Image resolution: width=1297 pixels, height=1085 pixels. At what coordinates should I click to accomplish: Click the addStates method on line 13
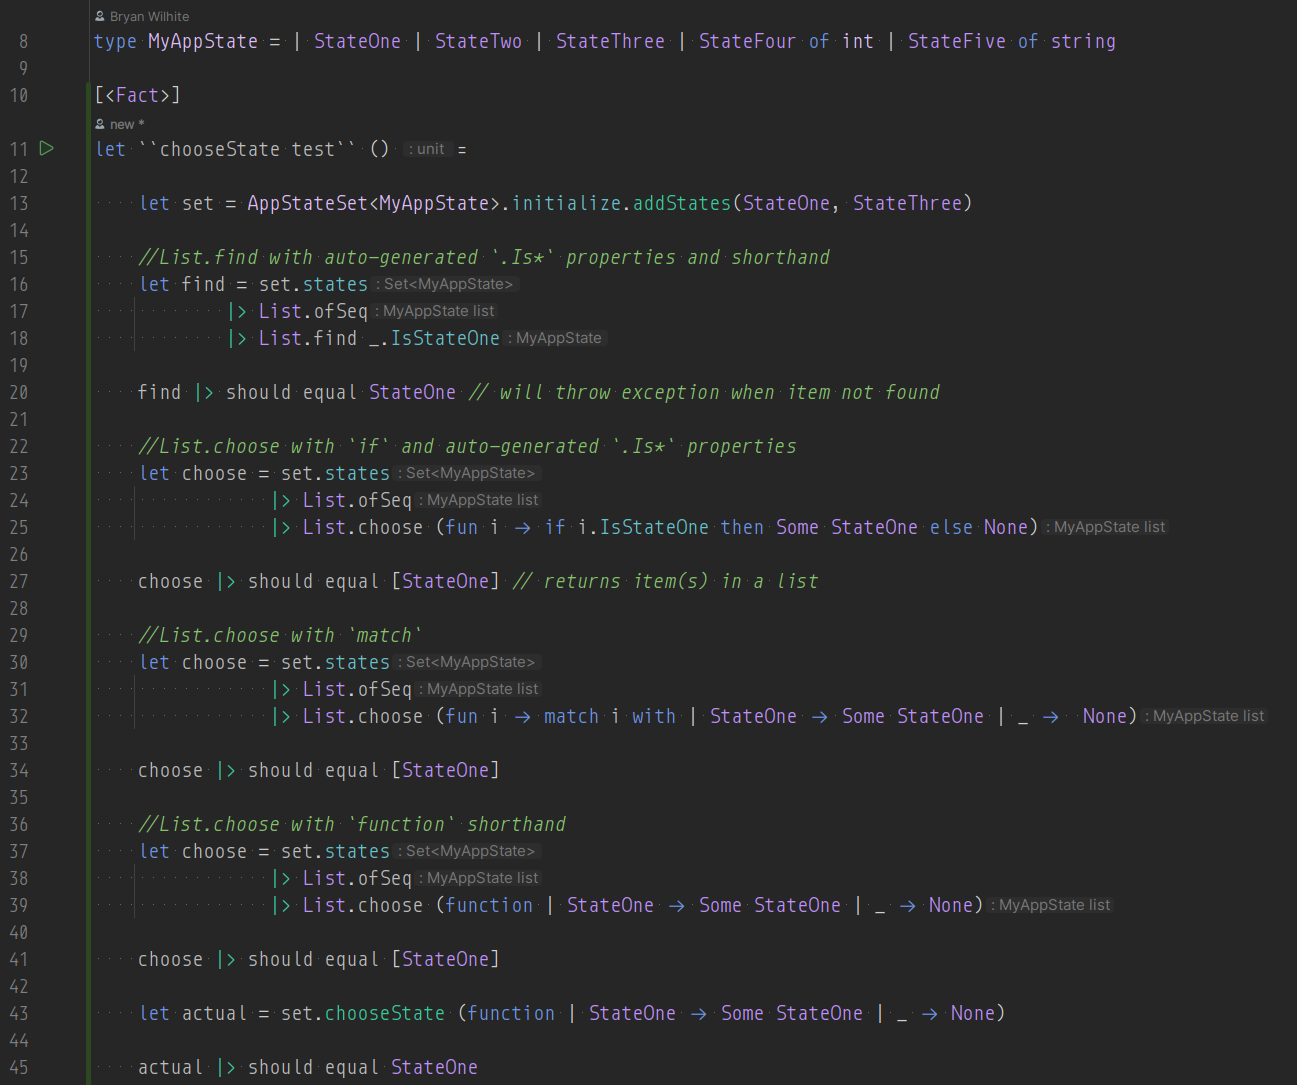point(682,203)
